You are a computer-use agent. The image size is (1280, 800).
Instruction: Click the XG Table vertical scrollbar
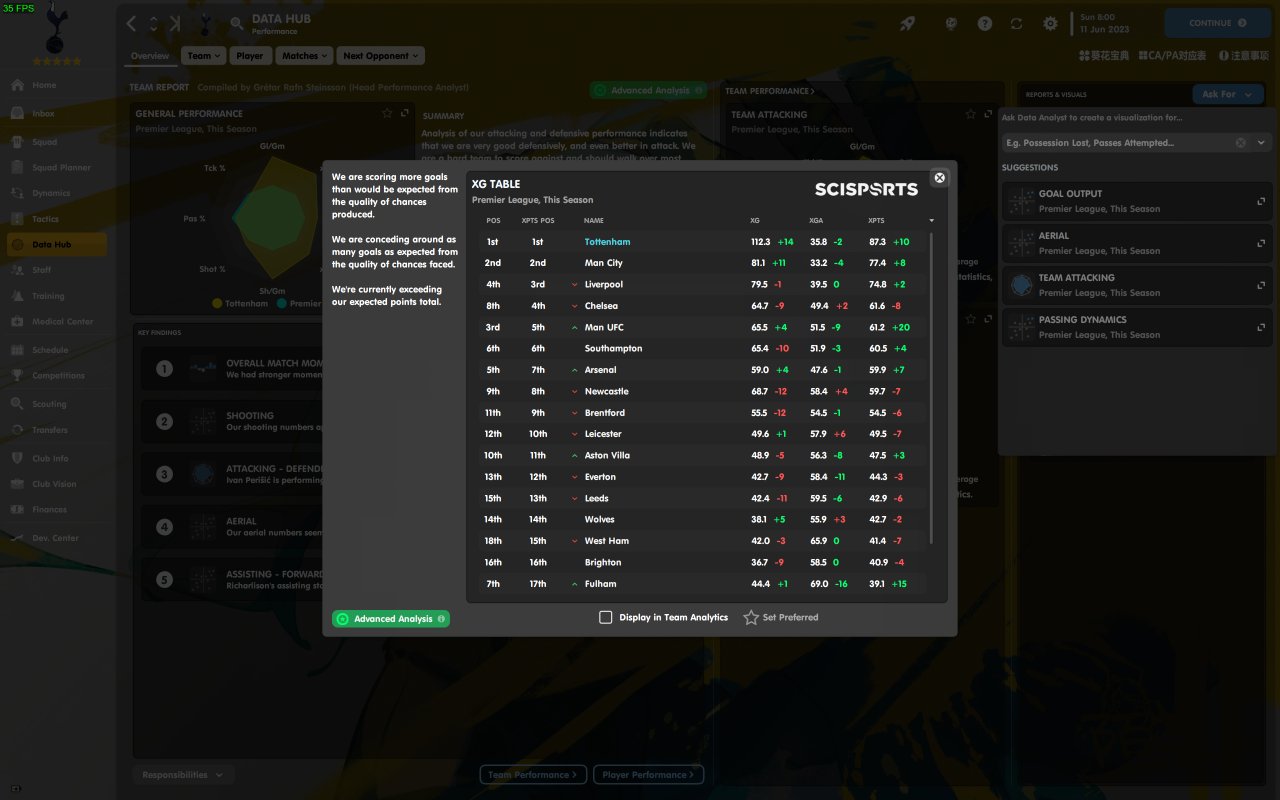[931, 388]
